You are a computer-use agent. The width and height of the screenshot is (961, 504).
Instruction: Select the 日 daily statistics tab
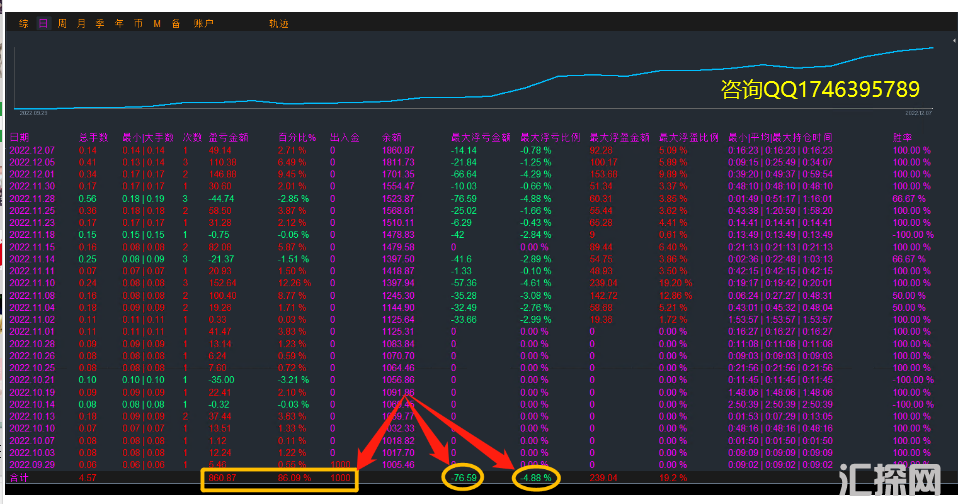coord(43,23)
